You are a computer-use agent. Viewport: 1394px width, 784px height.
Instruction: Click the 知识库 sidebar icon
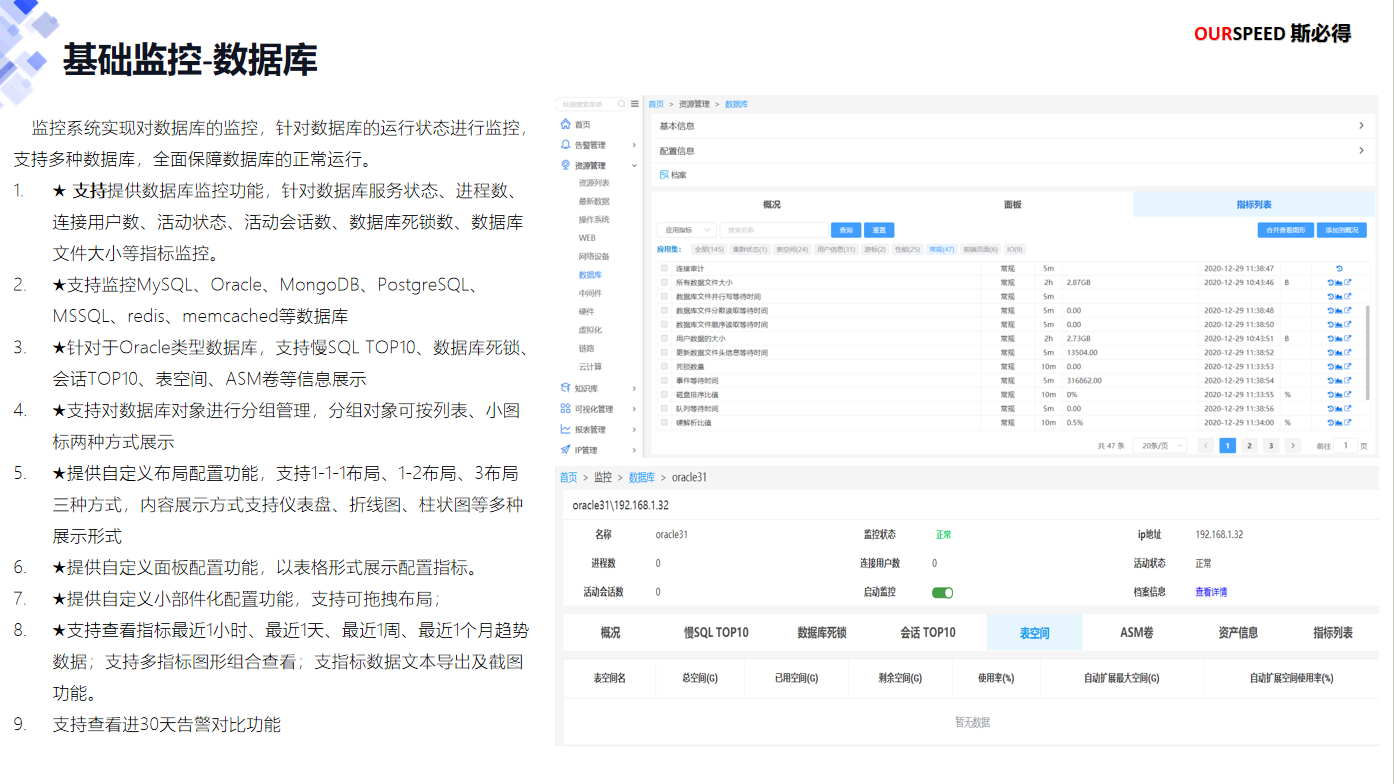[x=566, y=388]
